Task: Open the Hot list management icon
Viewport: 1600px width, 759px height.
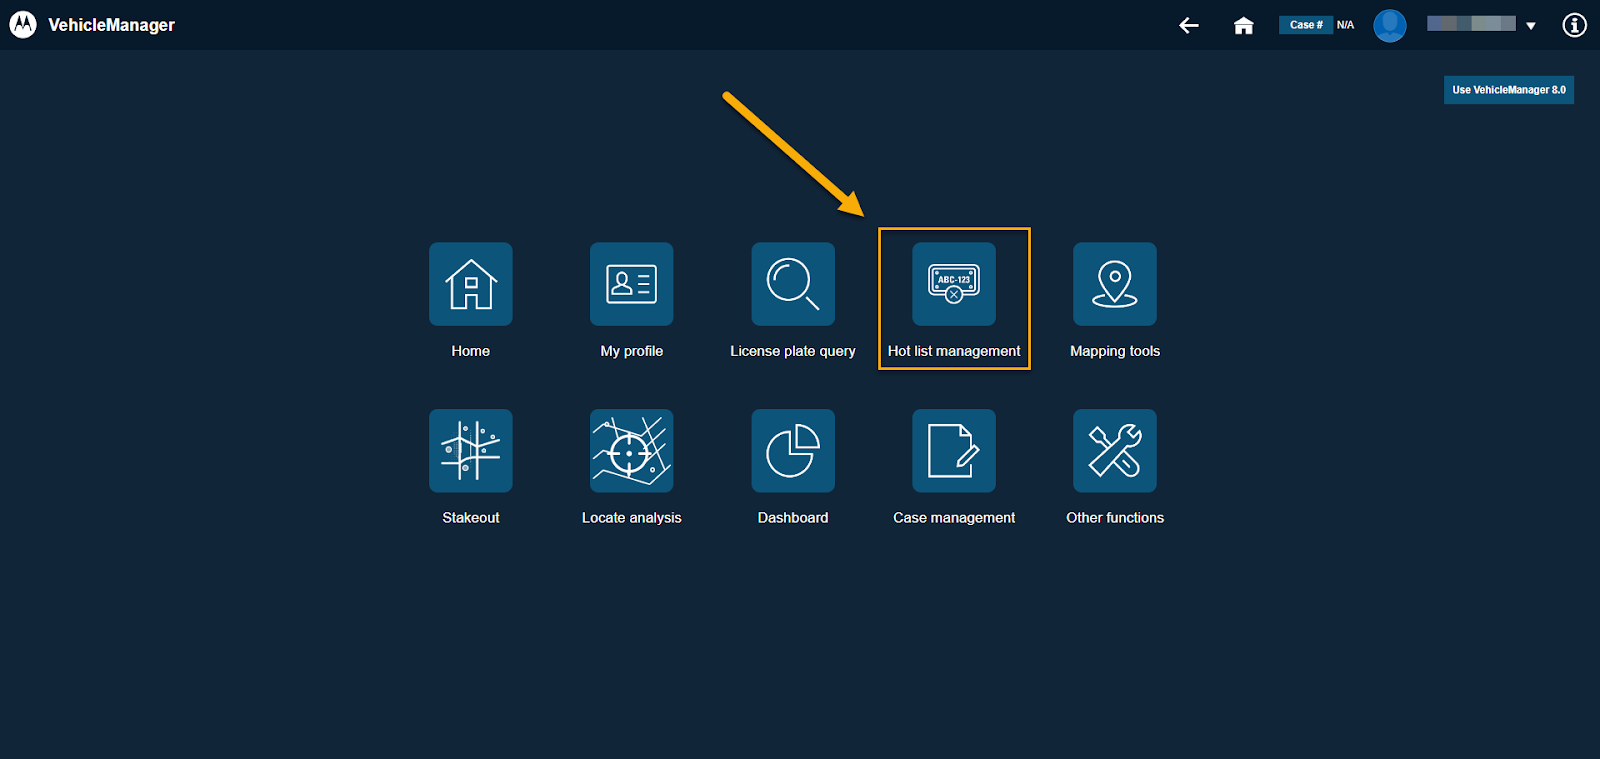Action: tap(954, 284)
